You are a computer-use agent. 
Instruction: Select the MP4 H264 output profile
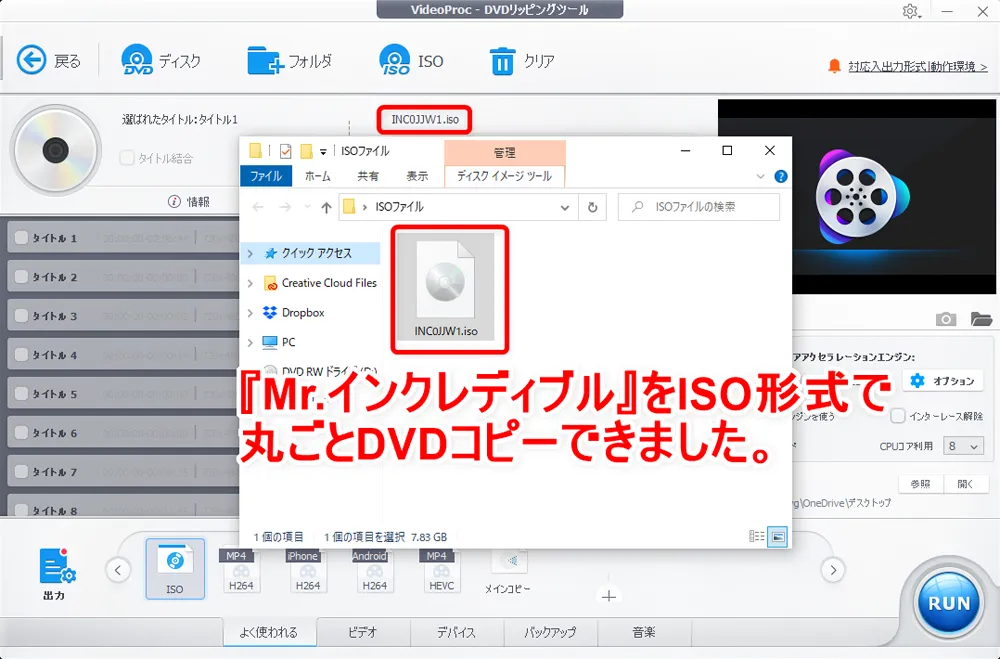[x=241, y=570]
